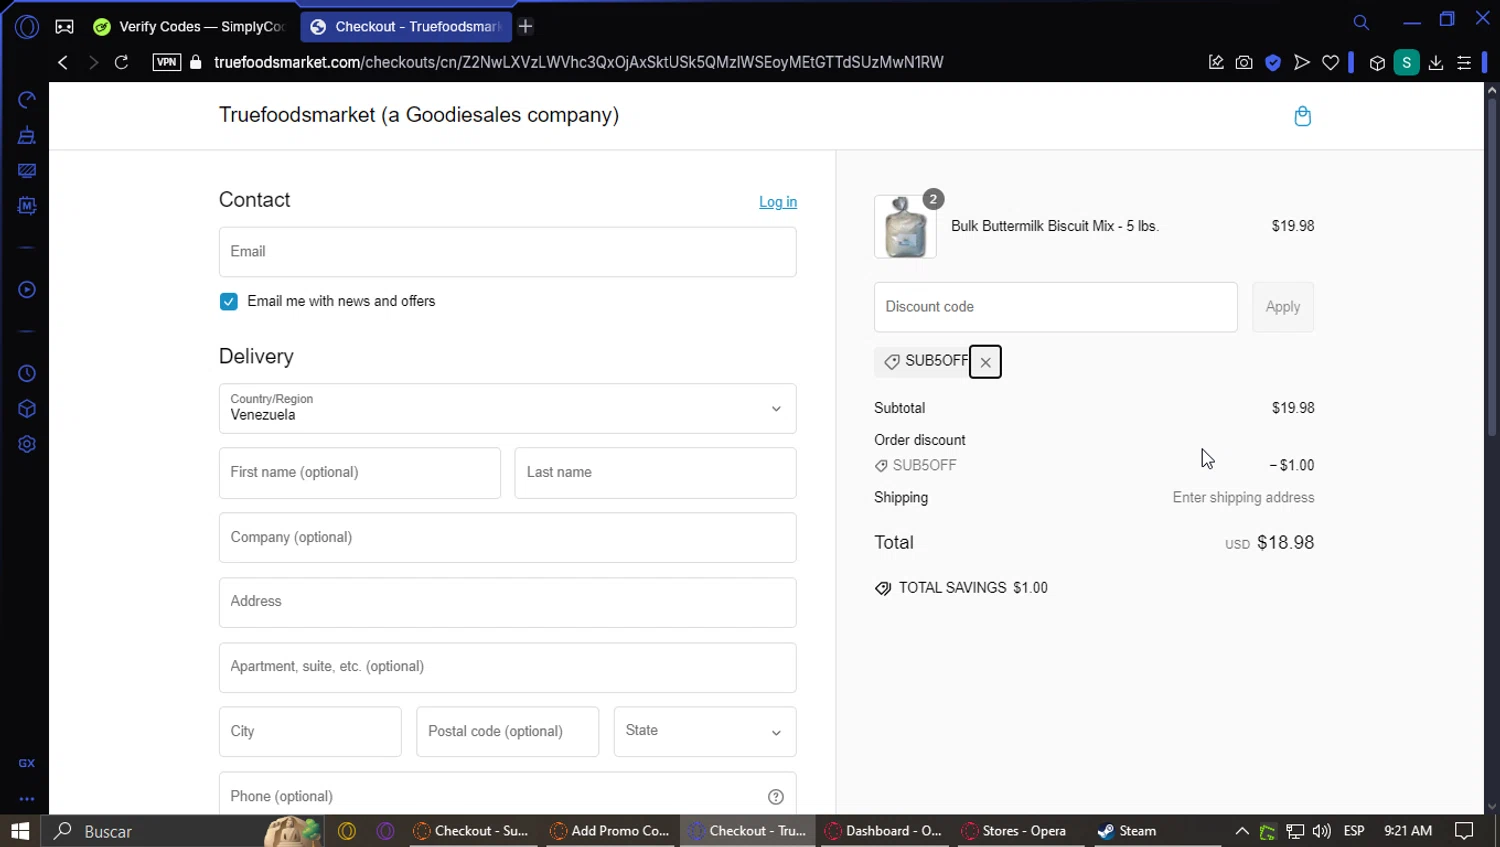Focus the Email input field
The image size is (1500, 847).
pos(508,252)
